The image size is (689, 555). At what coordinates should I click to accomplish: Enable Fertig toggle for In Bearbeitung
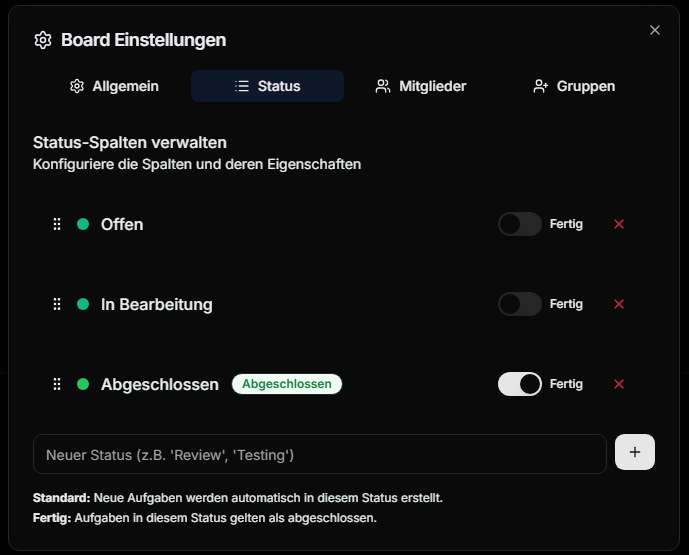519,304
